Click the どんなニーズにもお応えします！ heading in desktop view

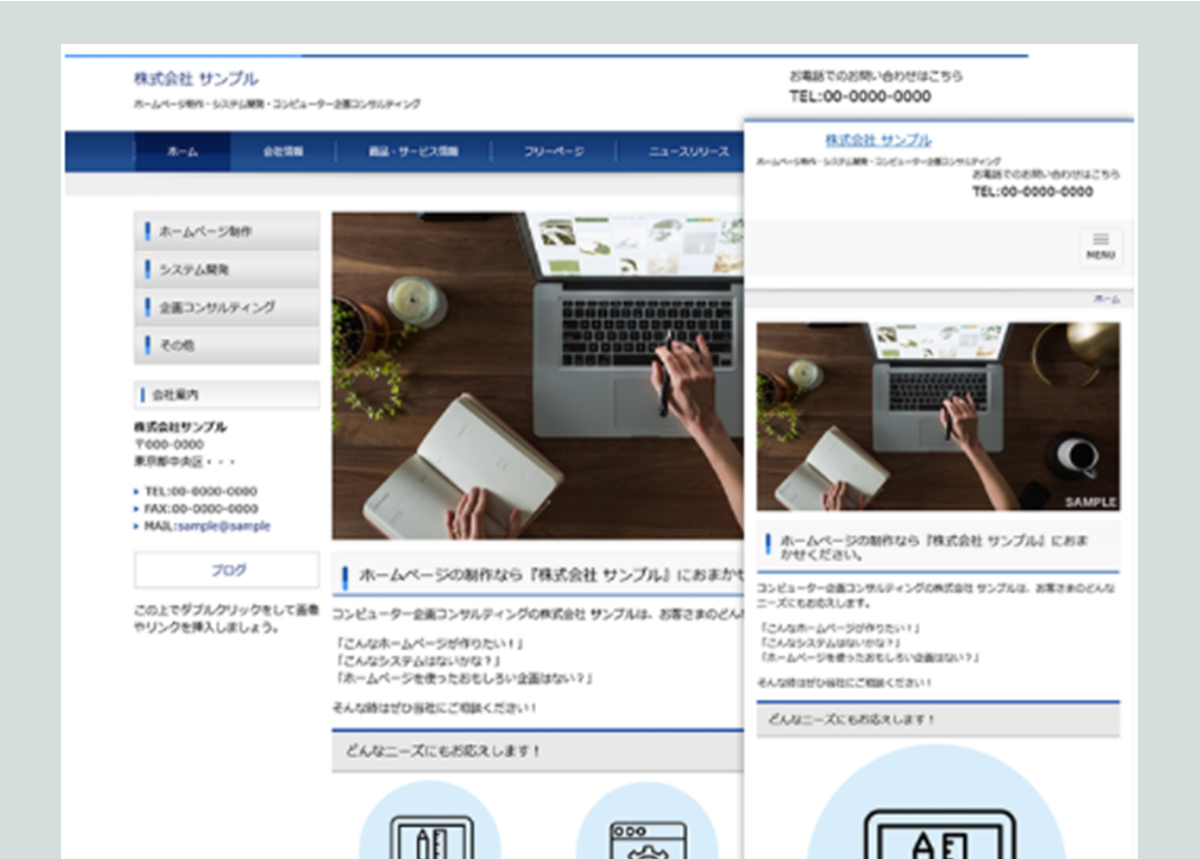tap(538, 751)
